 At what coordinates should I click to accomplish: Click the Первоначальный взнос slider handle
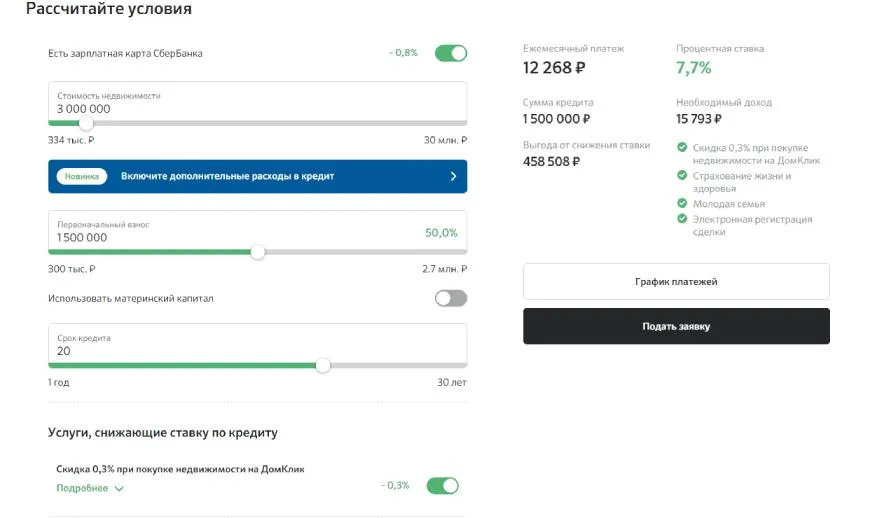pos(258,252)
